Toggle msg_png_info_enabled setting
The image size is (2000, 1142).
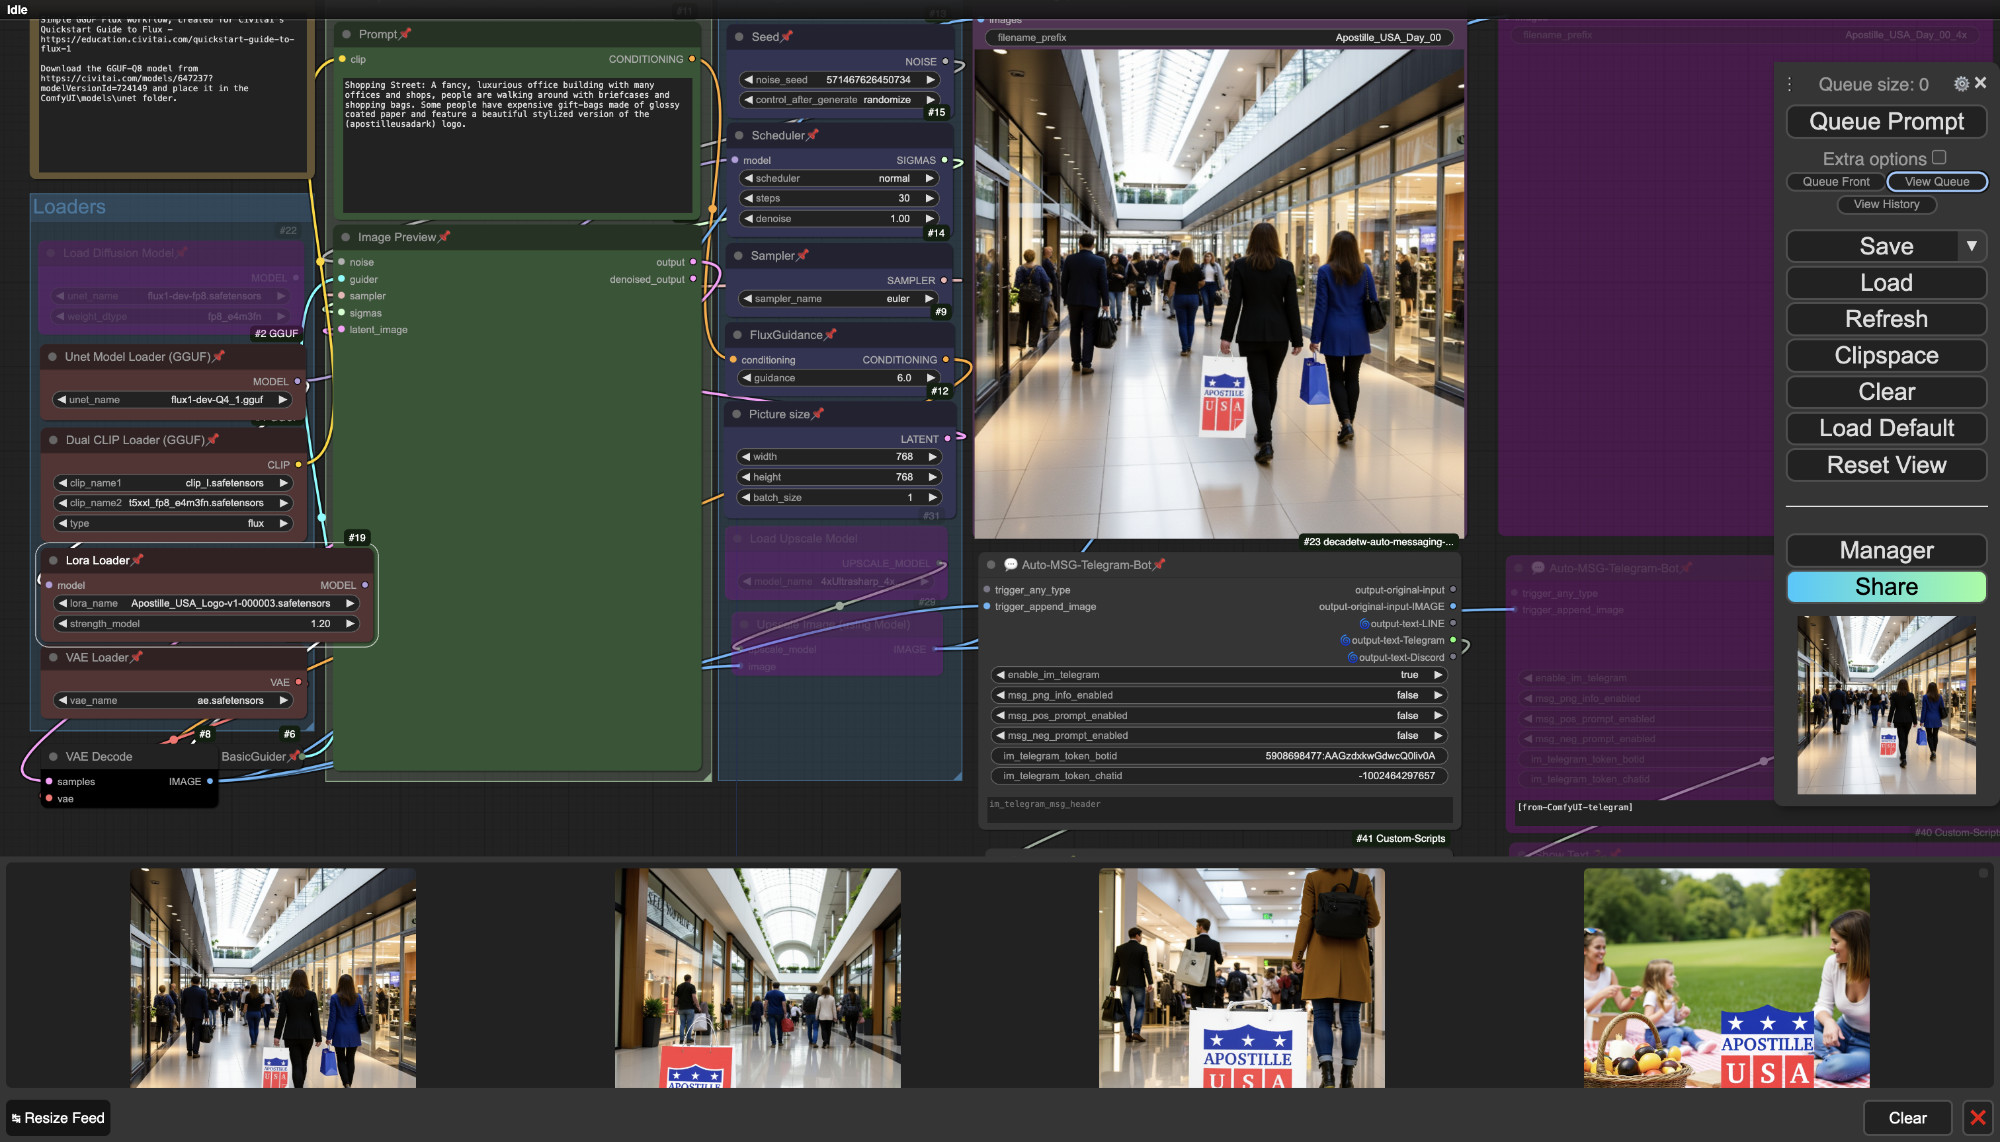pos(1220,695)
